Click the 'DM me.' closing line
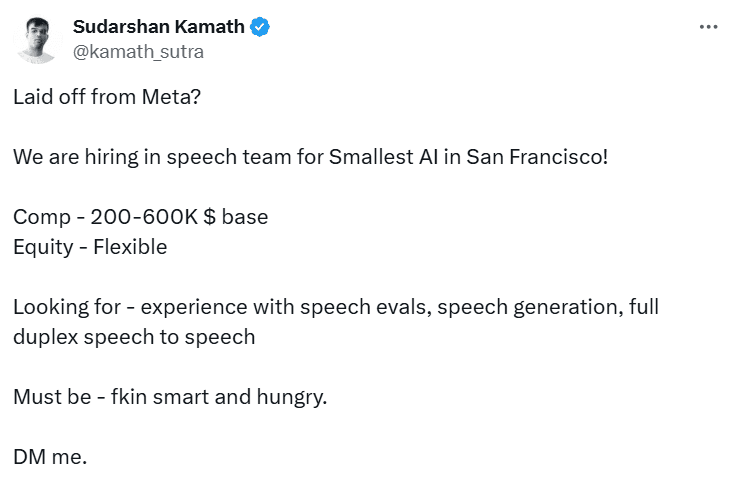This screenshot has height=478, width=735. pyautogui.click(x=50, y=456)
